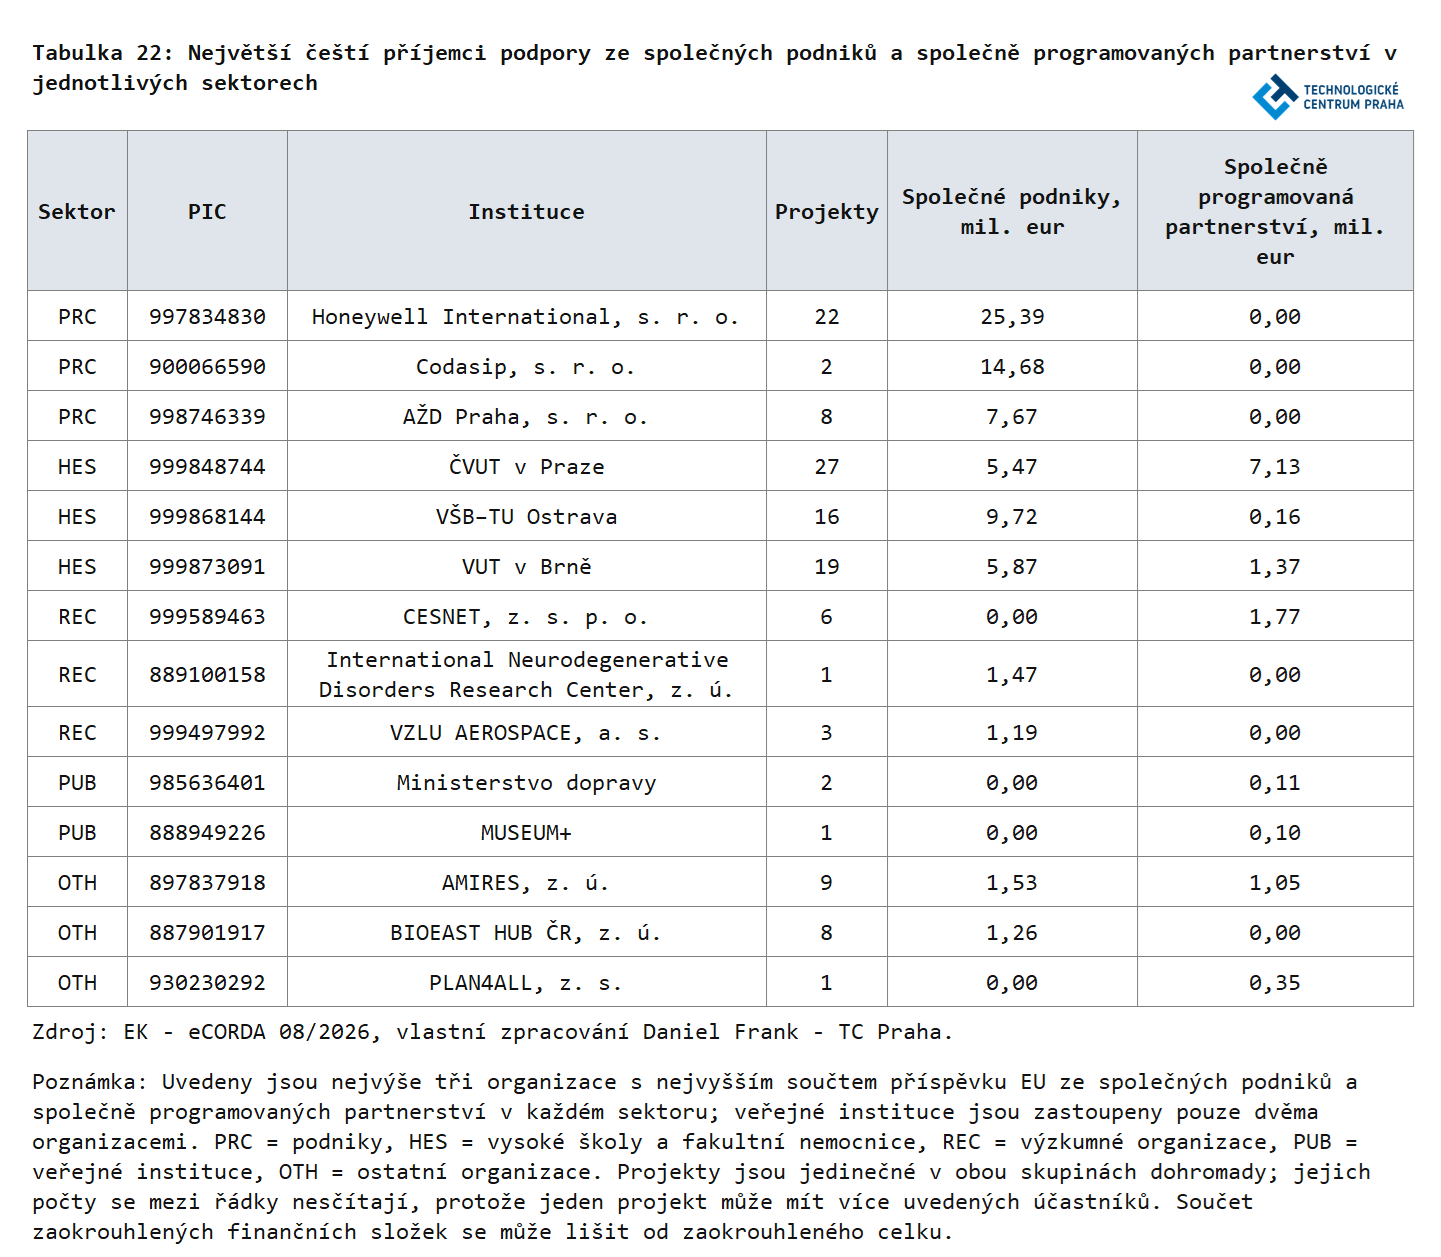The width and height of the screenshot is (1441, 1257).
Task: Click the 'Společně programovaná partnerství' header
Action: 1275,211
